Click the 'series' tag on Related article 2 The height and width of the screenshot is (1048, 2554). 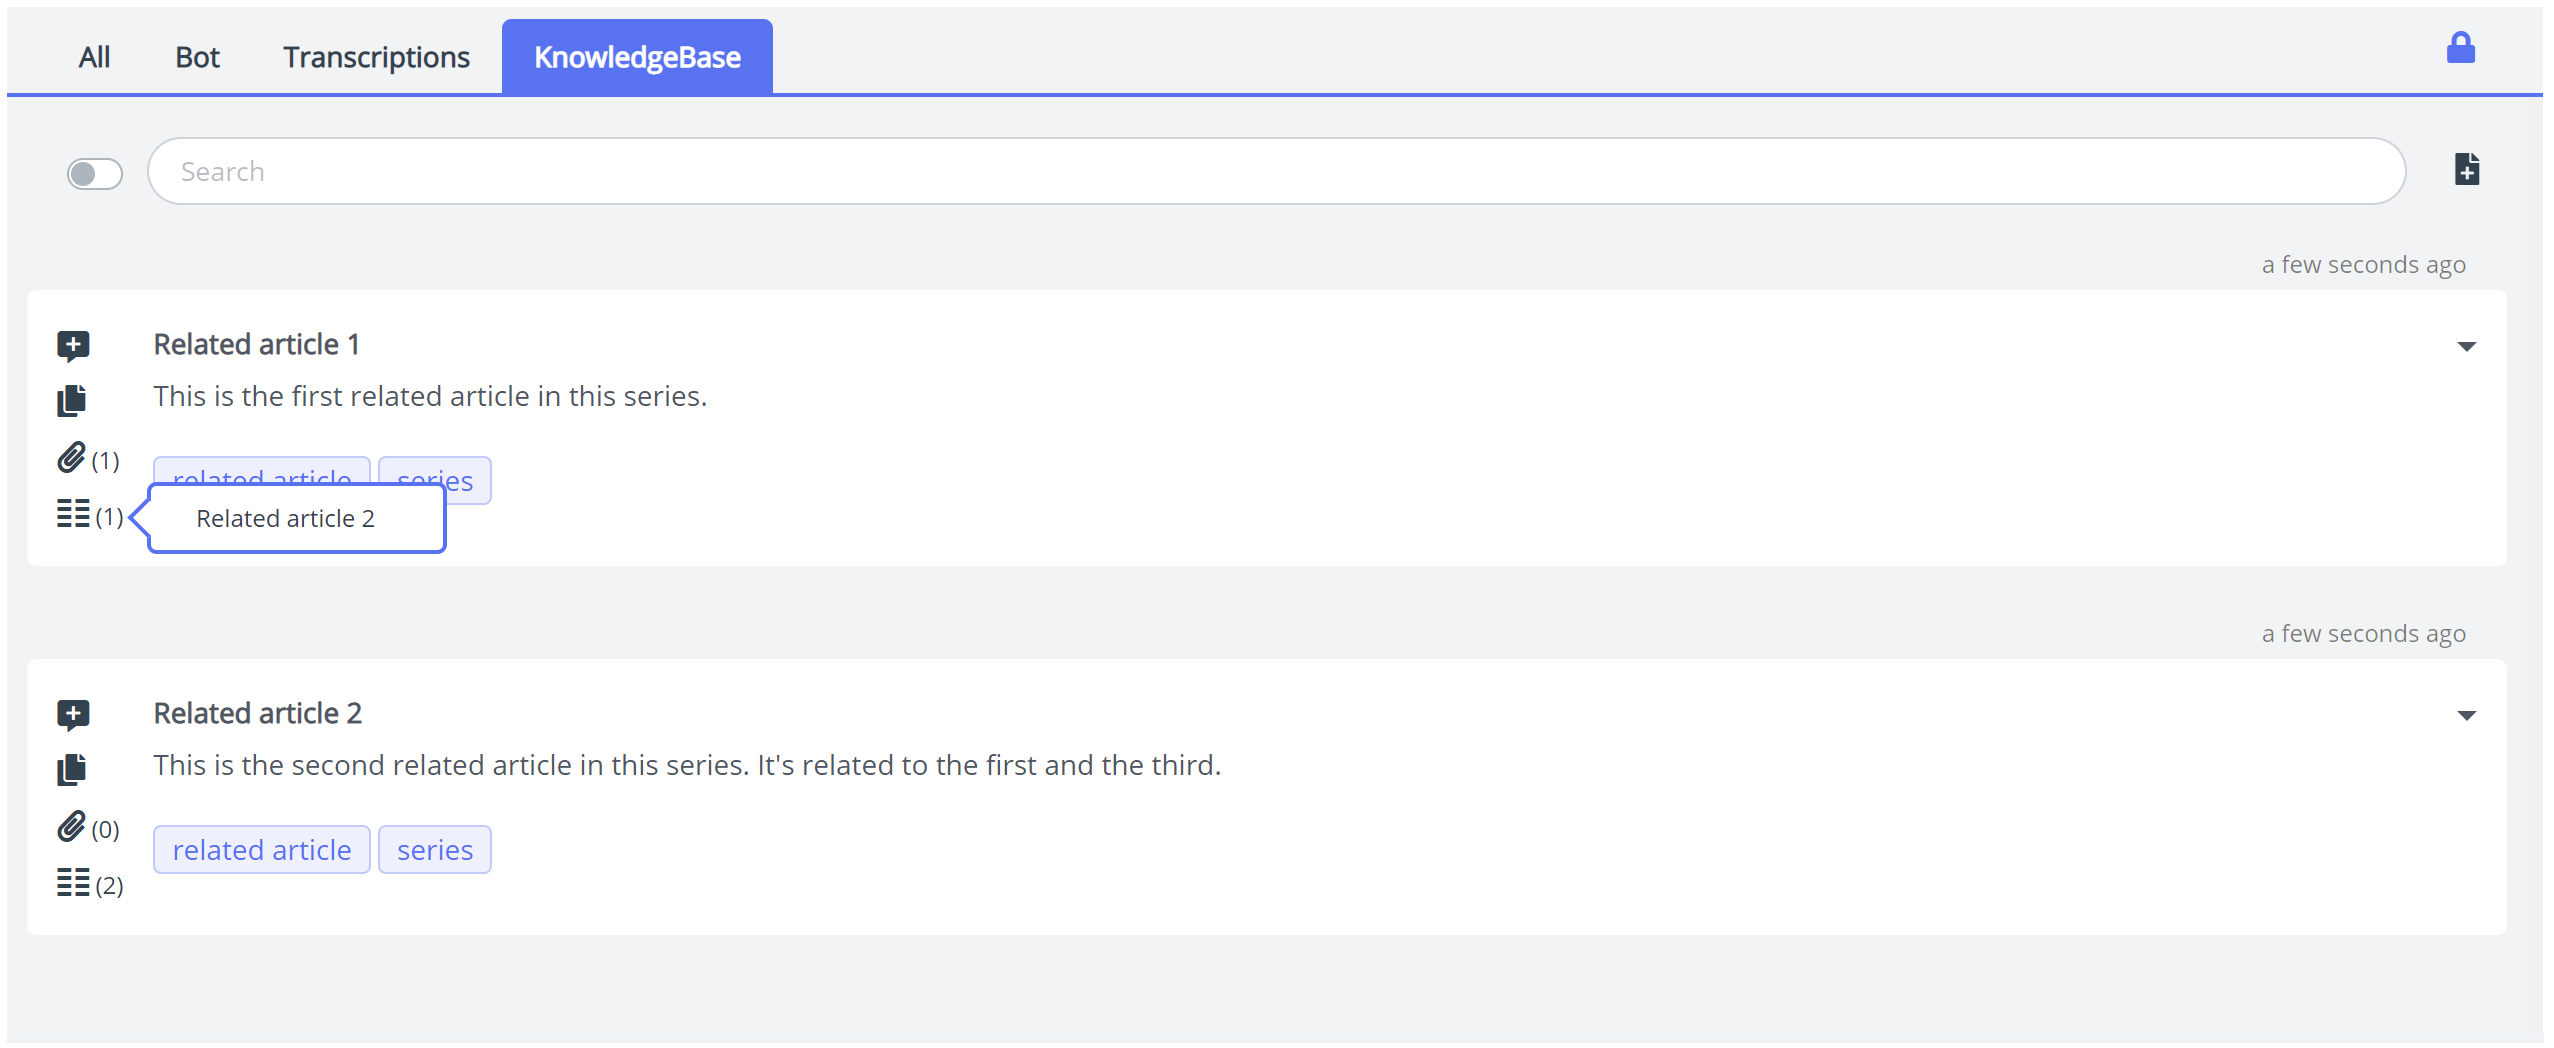[x=435, y=850]
